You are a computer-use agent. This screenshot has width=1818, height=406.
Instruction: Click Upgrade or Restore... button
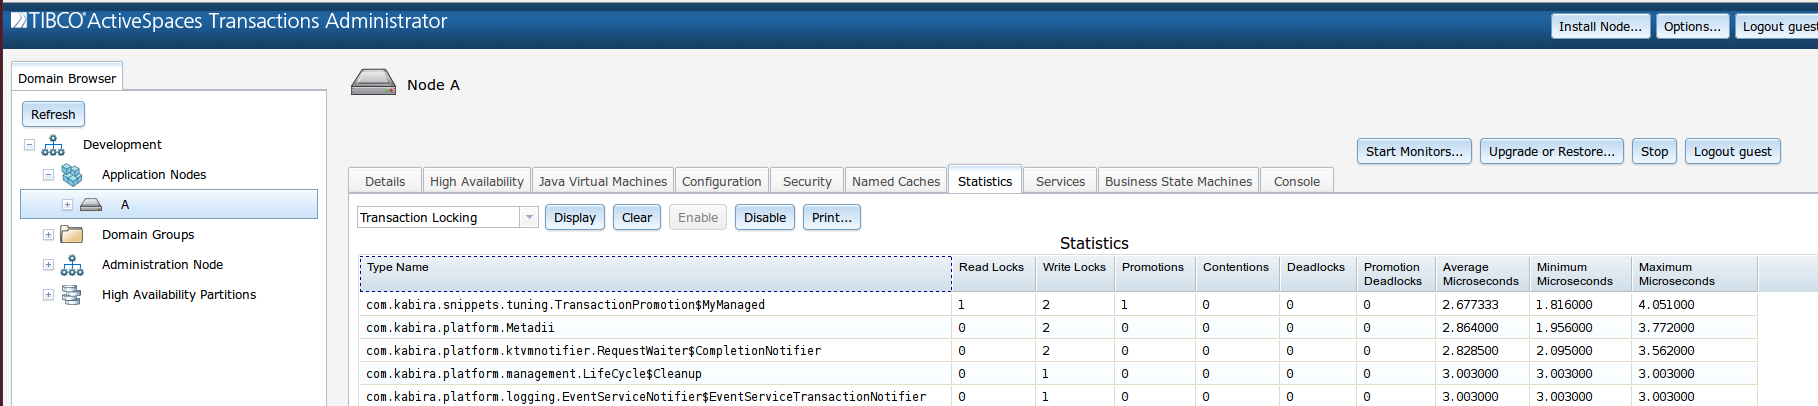point(1552,151)
